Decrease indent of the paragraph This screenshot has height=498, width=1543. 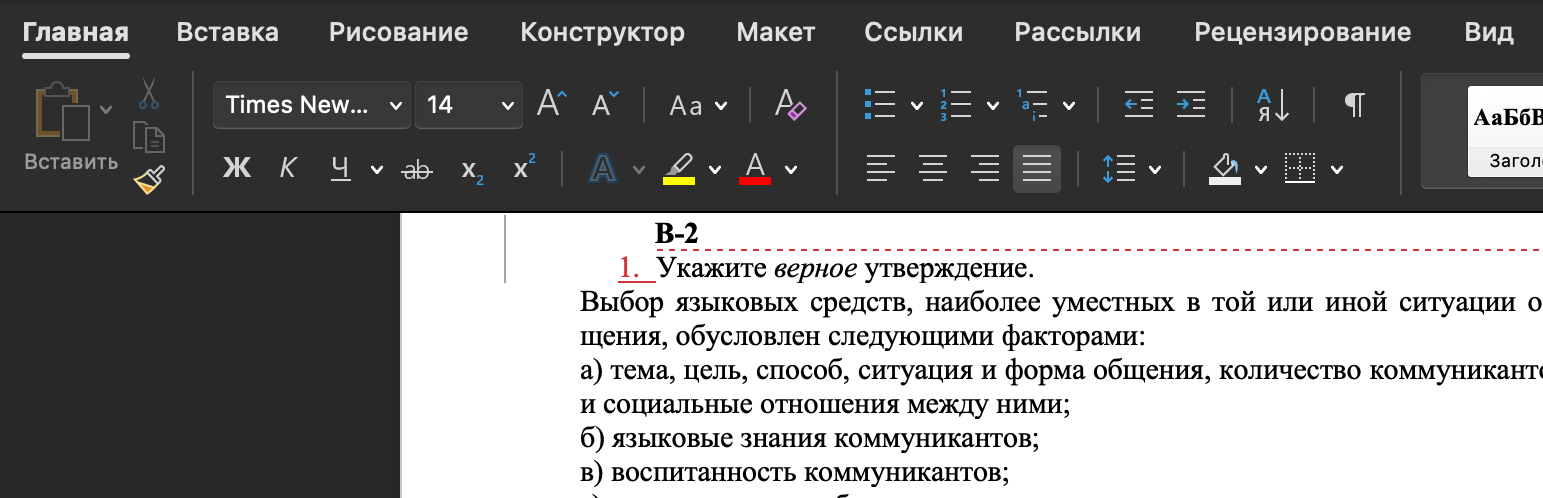click(x=1139, y=105)
